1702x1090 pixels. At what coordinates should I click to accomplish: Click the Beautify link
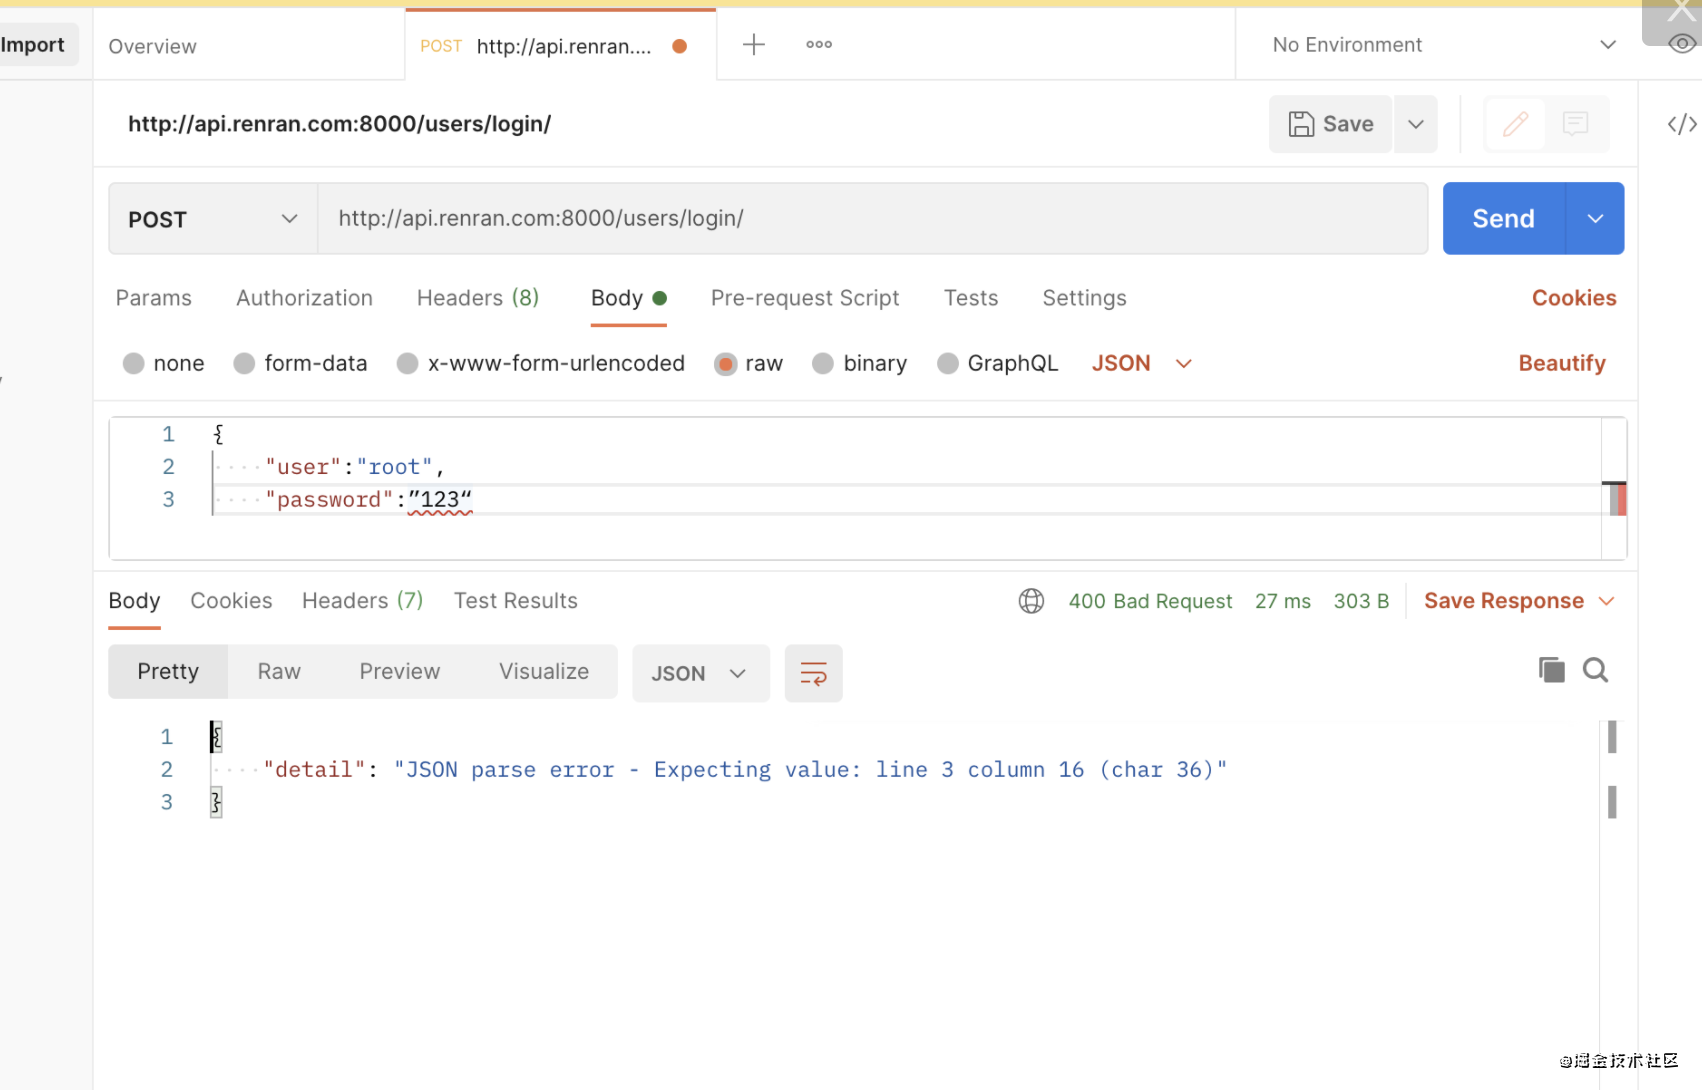point(1561,364)
